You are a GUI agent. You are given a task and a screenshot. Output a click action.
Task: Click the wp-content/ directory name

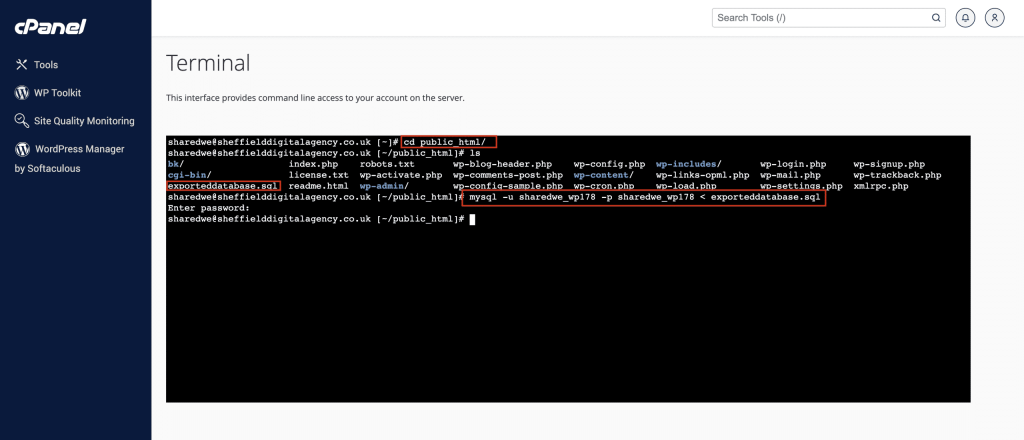pyautogui.click(x=604, y=175)
